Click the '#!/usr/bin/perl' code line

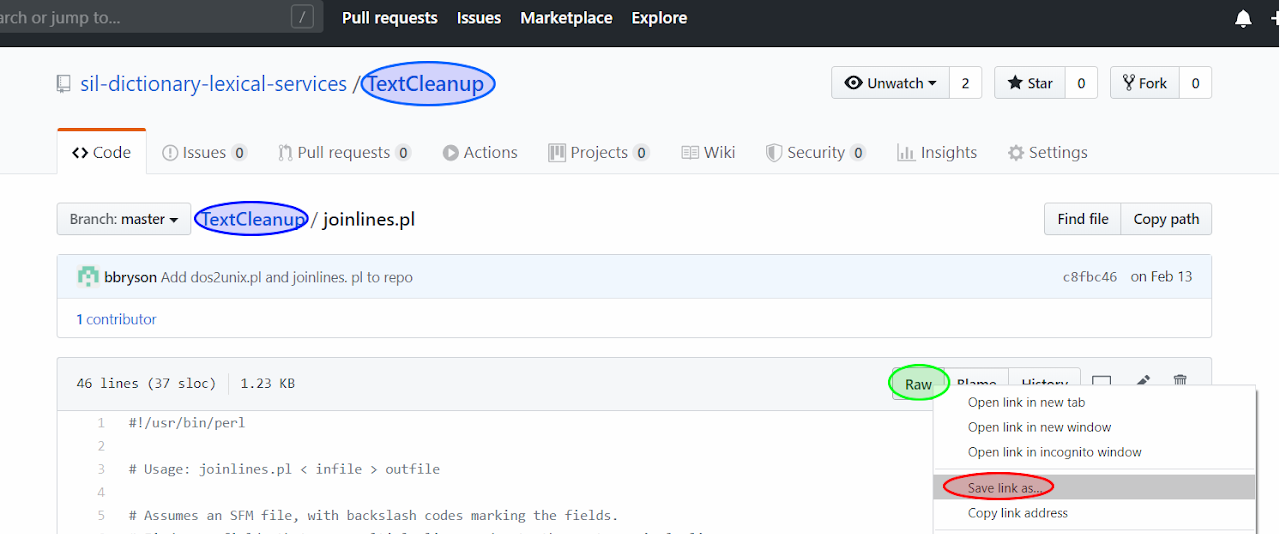click(x=187, y=422)
